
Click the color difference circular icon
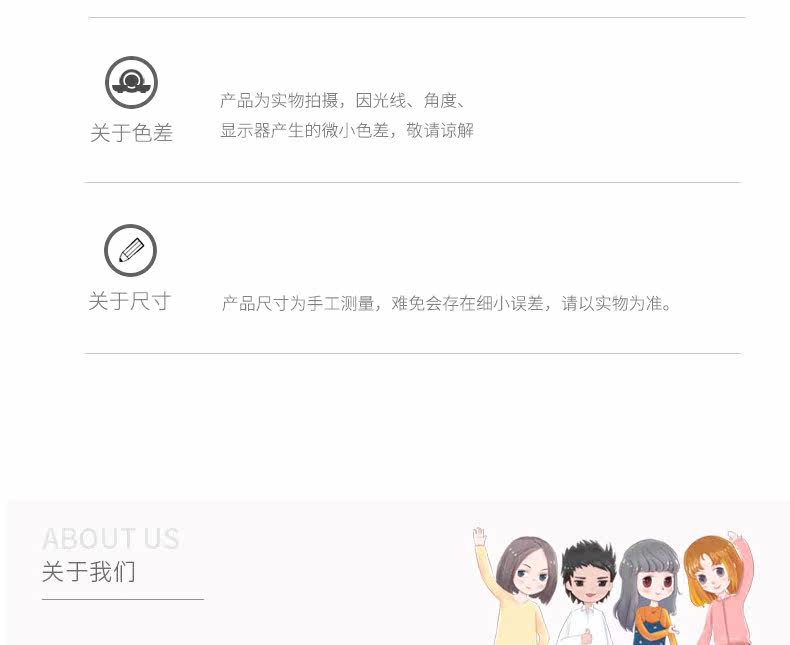pyautogui.click(x=131, y=82)
